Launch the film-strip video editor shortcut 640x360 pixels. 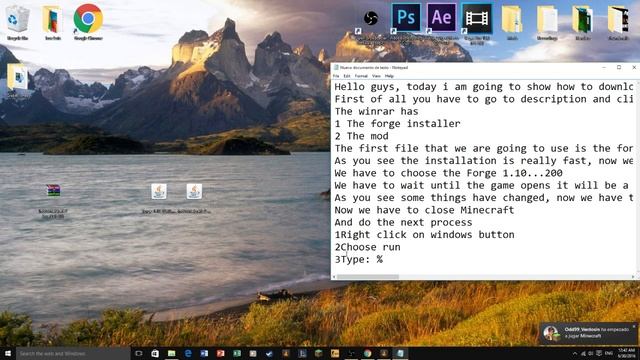coord(477,18)
